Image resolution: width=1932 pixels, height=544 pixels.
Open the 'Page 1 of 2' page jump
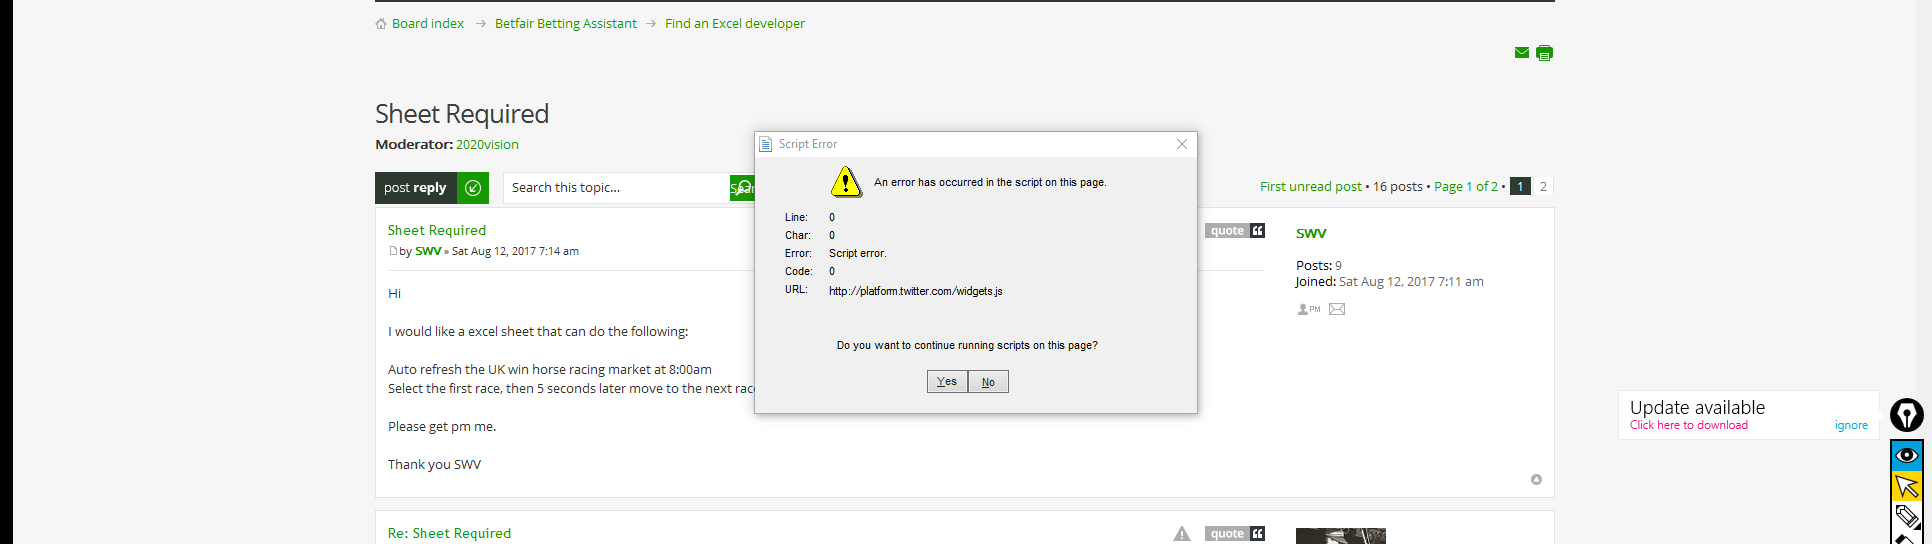[1465, 187]
